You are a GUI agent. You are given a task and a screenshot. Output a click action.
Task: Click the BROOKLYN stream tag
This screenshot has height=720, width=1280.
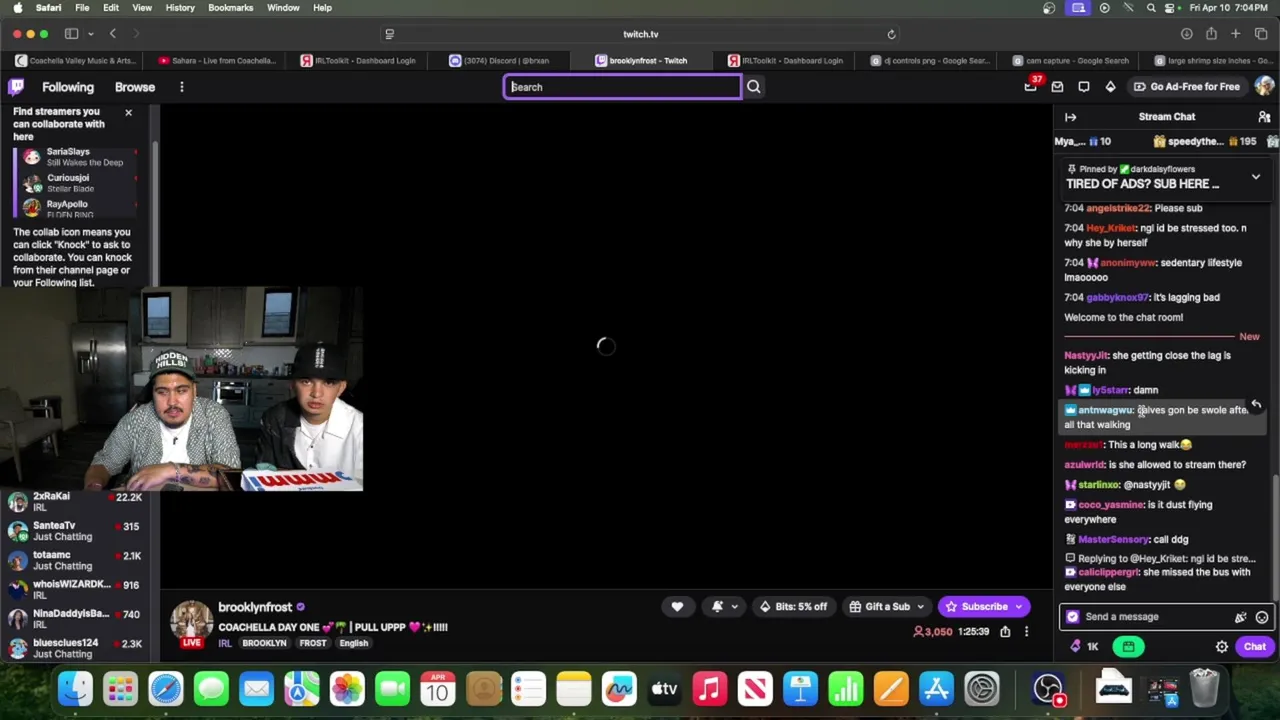[x=264, y=643]
